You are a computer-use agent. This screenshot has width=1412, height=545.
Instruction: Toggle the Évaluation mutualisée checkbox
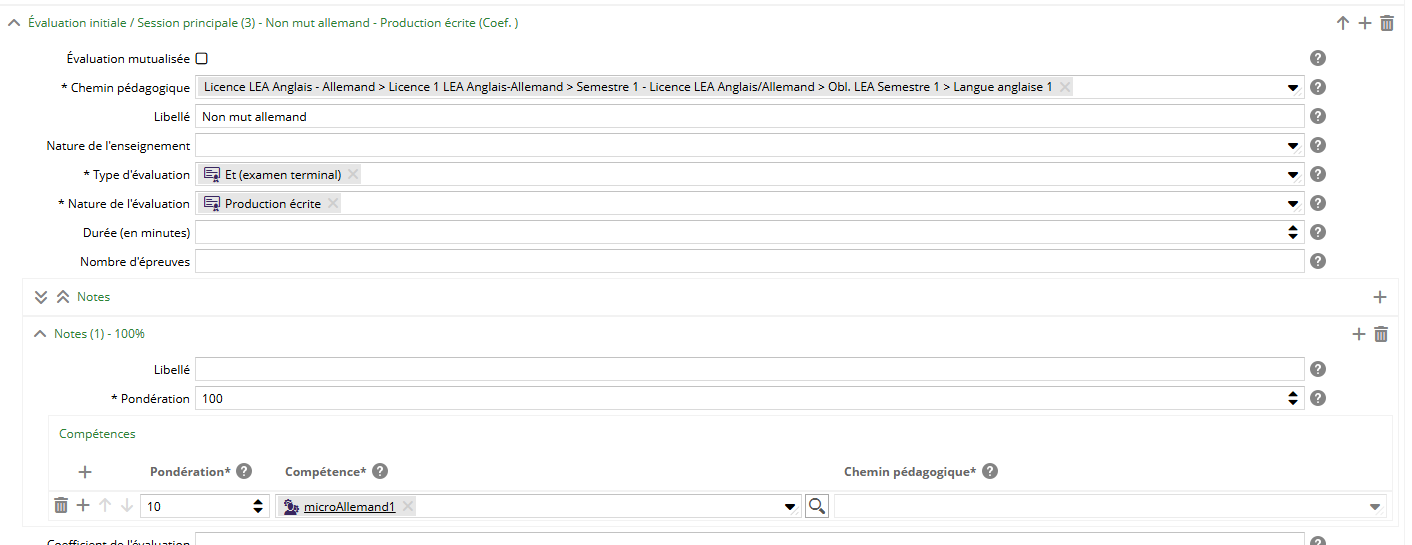202,59
